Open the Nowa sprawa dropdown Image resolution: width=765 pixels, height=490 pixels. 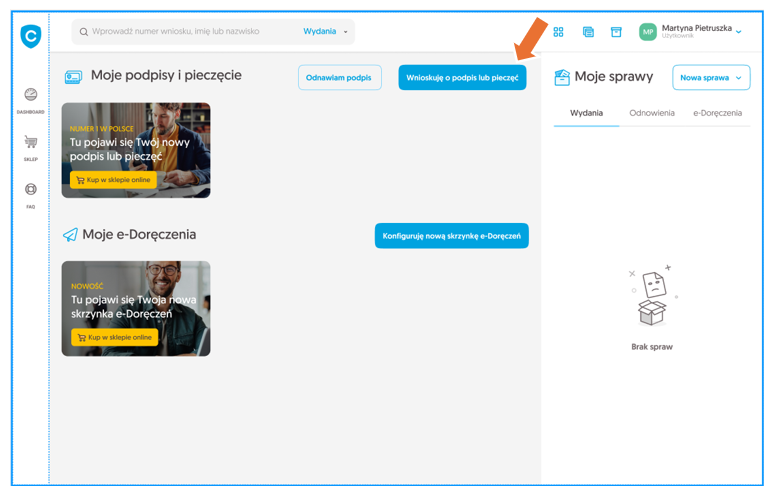[x=710, y=78]
